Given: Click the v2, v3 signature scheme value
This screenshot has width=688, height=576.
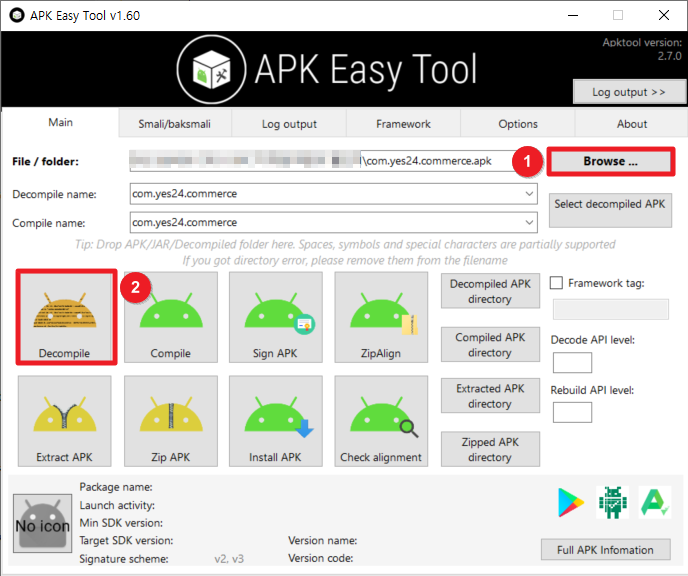Looking at the screenshot, I should coord(229,559).
